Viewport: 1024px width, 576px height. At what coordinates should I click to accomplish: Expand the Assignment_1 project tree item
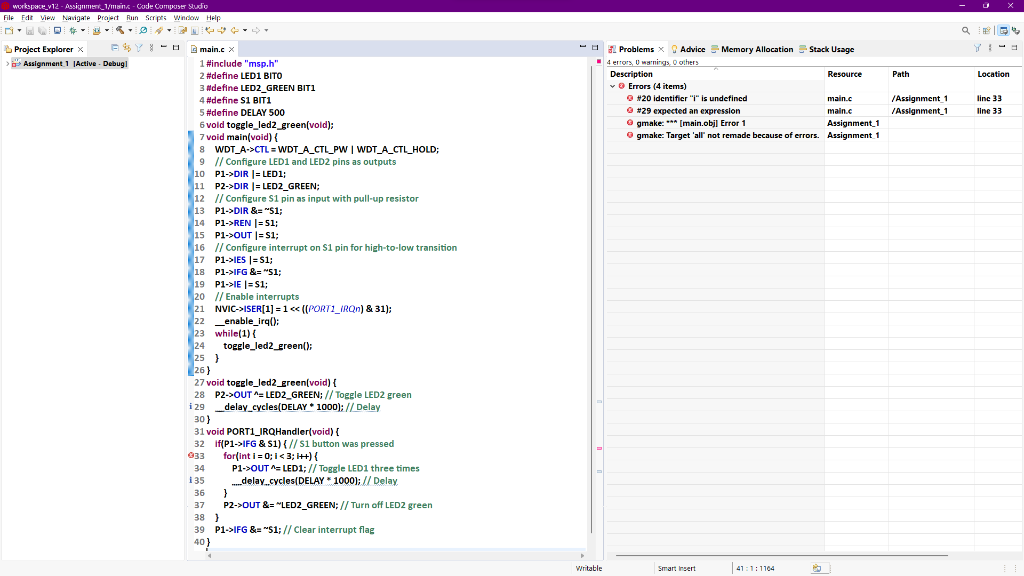6,62
